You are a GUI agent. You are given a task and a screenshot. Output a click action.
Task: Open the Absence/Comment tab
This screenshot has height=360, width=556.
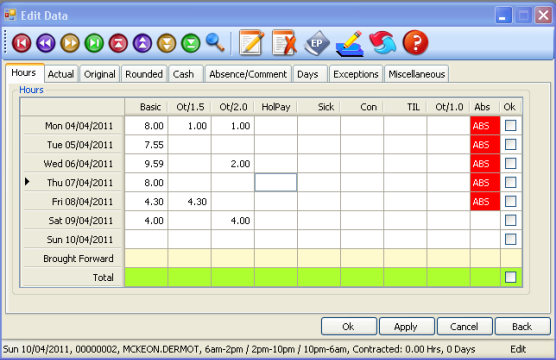(x=248, y=74)
